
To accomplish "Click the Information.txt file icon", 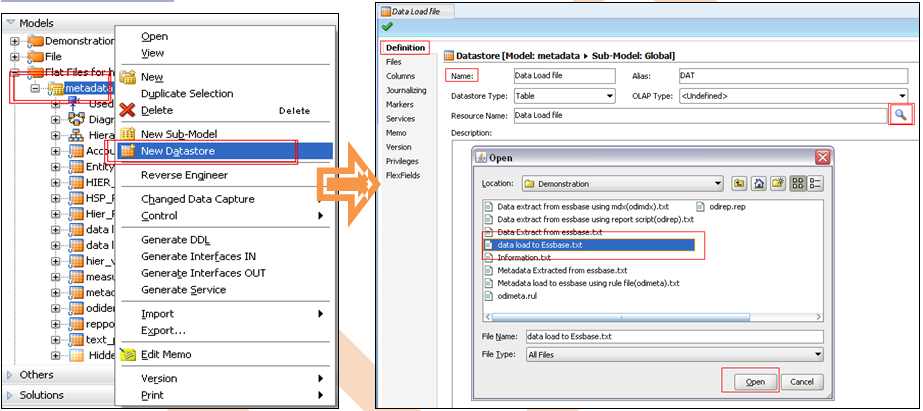I will pos(487,257).
